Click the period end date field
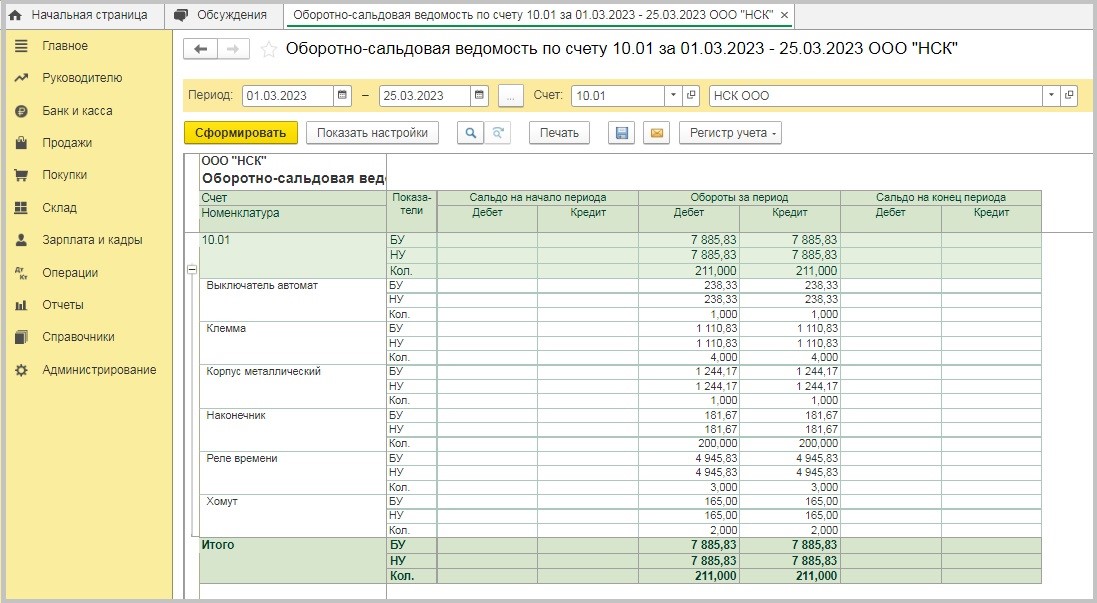This screenshot has width=1097, height=603. [425, 96]
